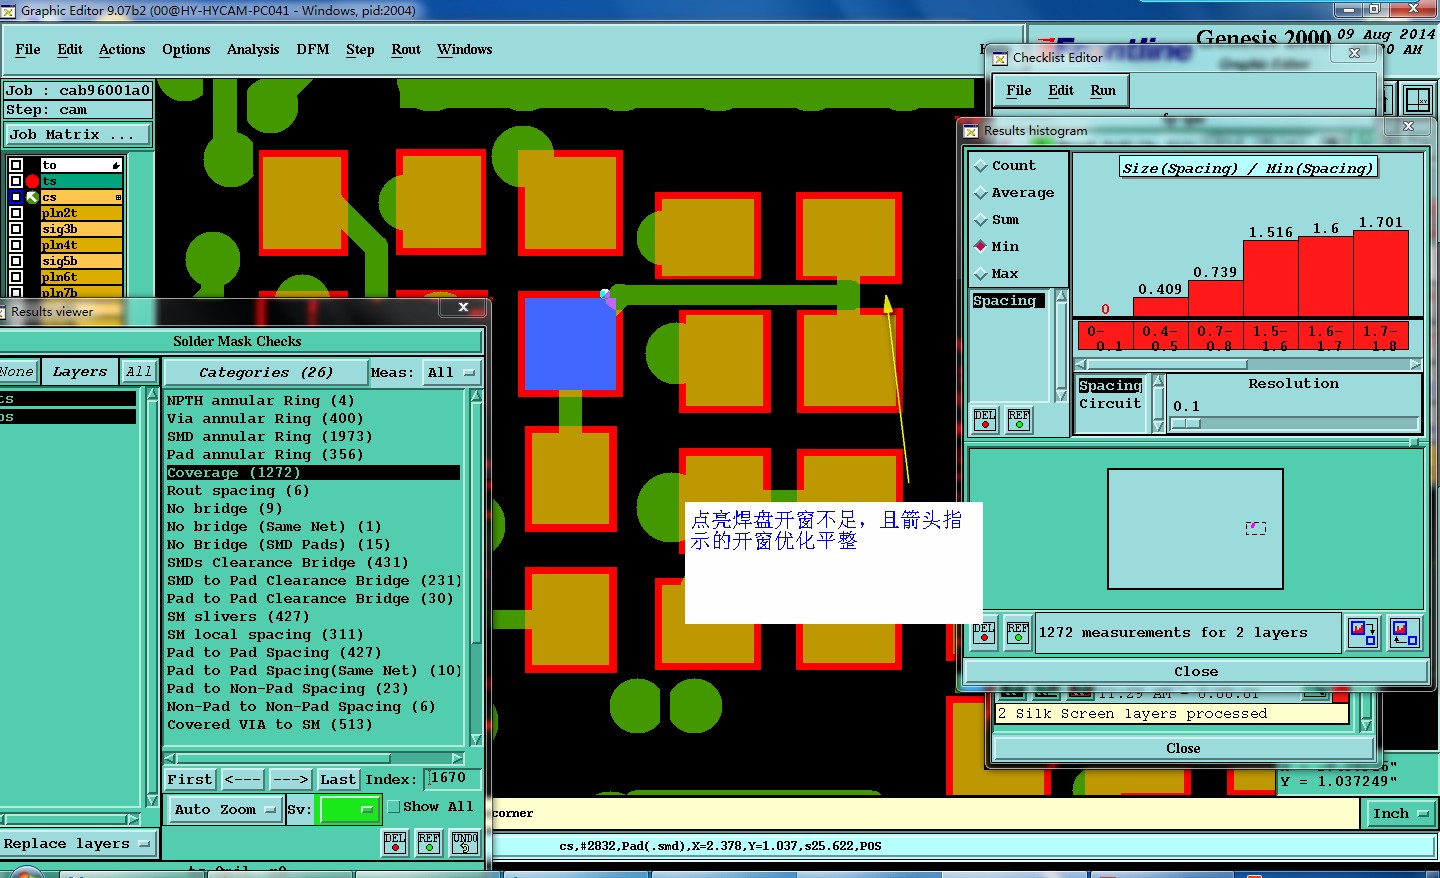Select Circuit in the histogram list
Screen dimensions: 1440x878
coord(1110,404)
